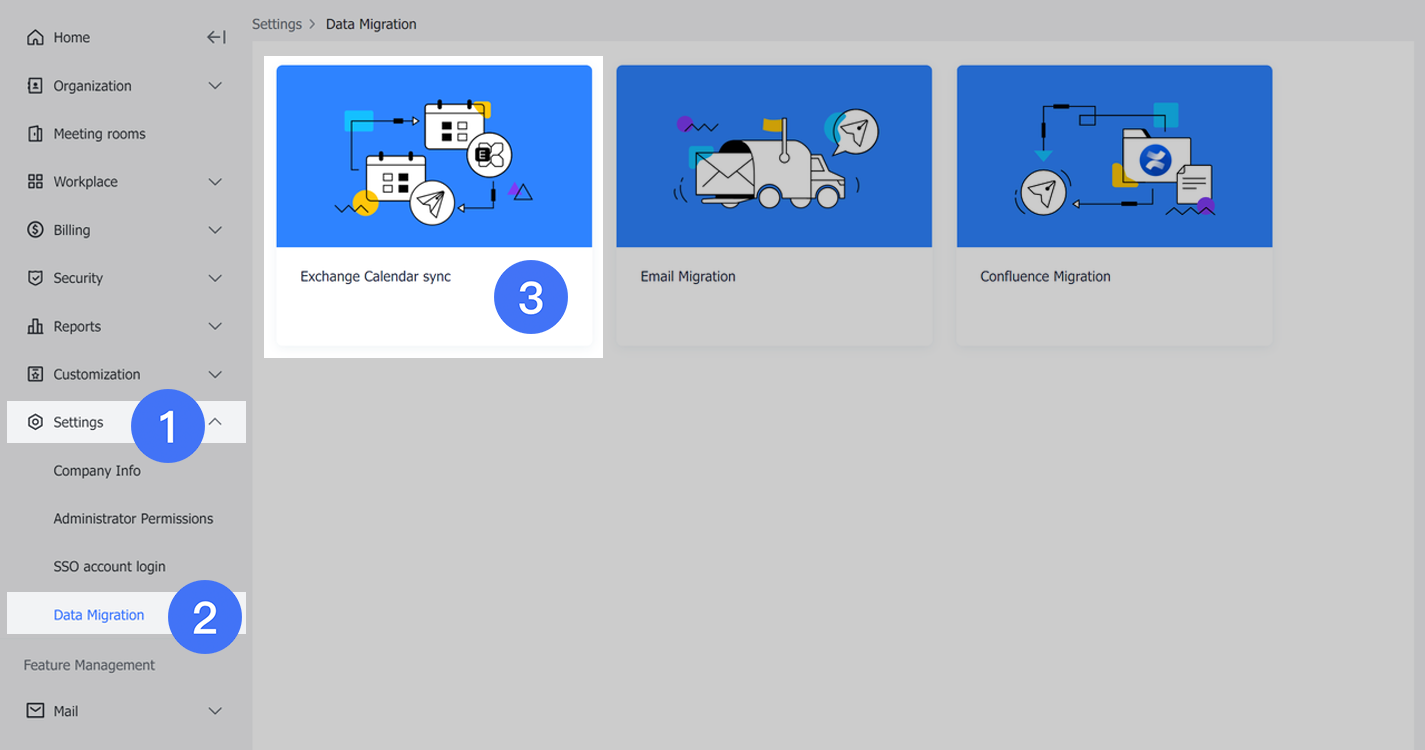Screen dimensions: 1425x750
Task: Click the Billing dollar icon
Action: [35, 230]
